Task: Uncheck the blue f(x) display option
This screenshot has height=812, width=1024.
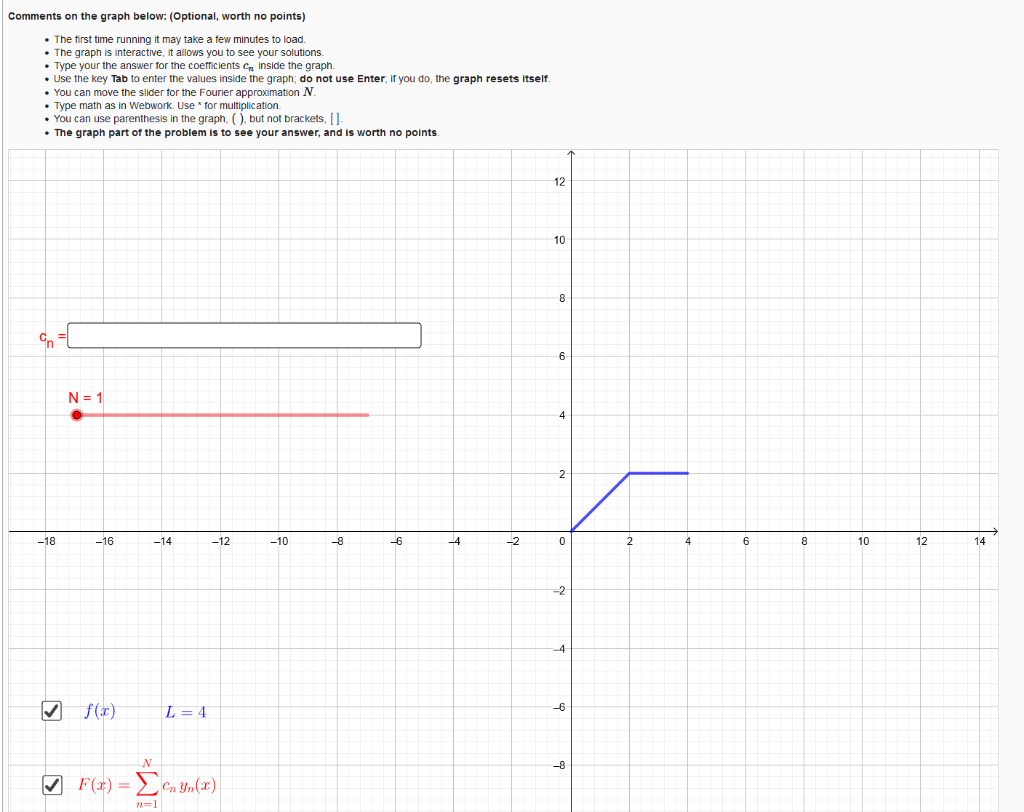Action: point(51,711)
